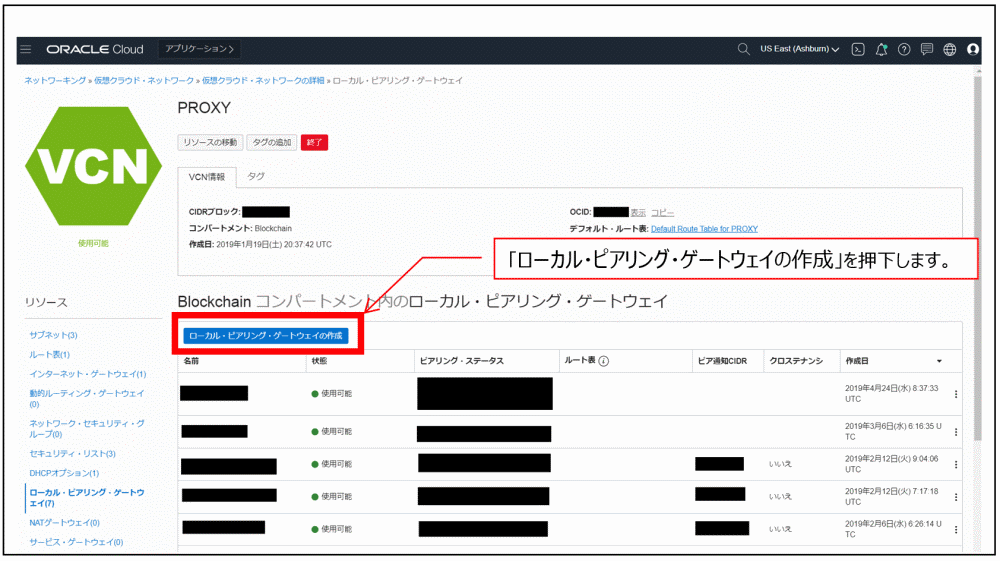Click the green VCN hexagon image
This screenshot has height=561, width=1000.
[x=93, y=166]
